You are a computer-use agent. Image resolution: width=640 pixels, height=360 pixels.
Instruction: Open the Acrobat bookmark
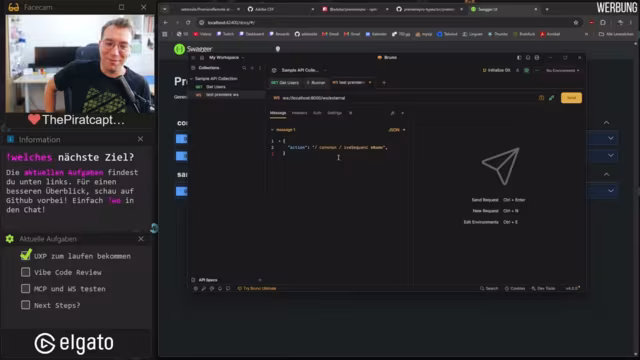(x=550, y=34)
